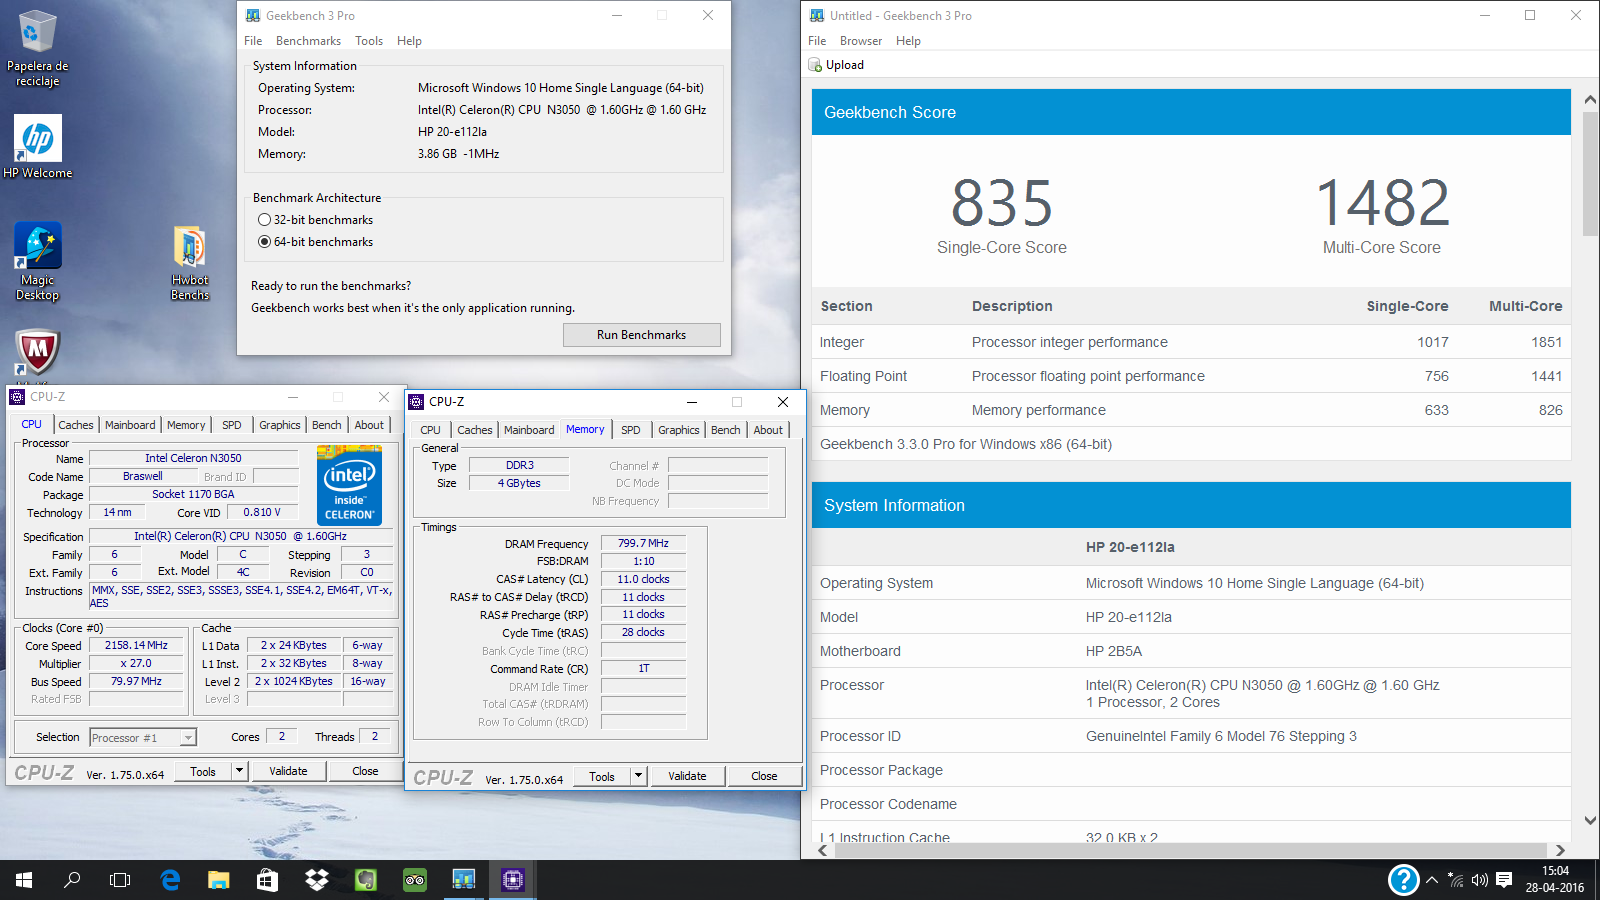Screen dimensions: 1600x900
Task: Open the Action Center notifications icon
Action: (x=1504, y=880)
